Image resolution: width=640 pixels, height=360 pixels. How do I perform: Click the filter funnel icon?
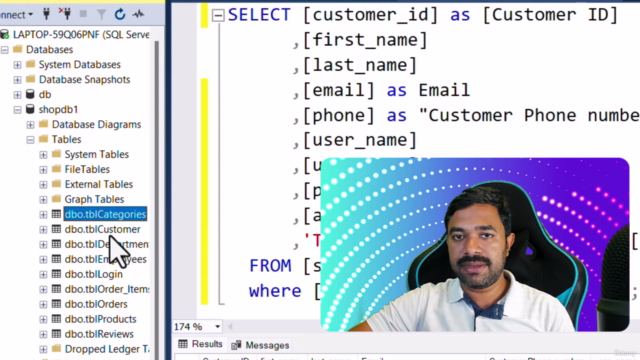click(x=101, y=15)
